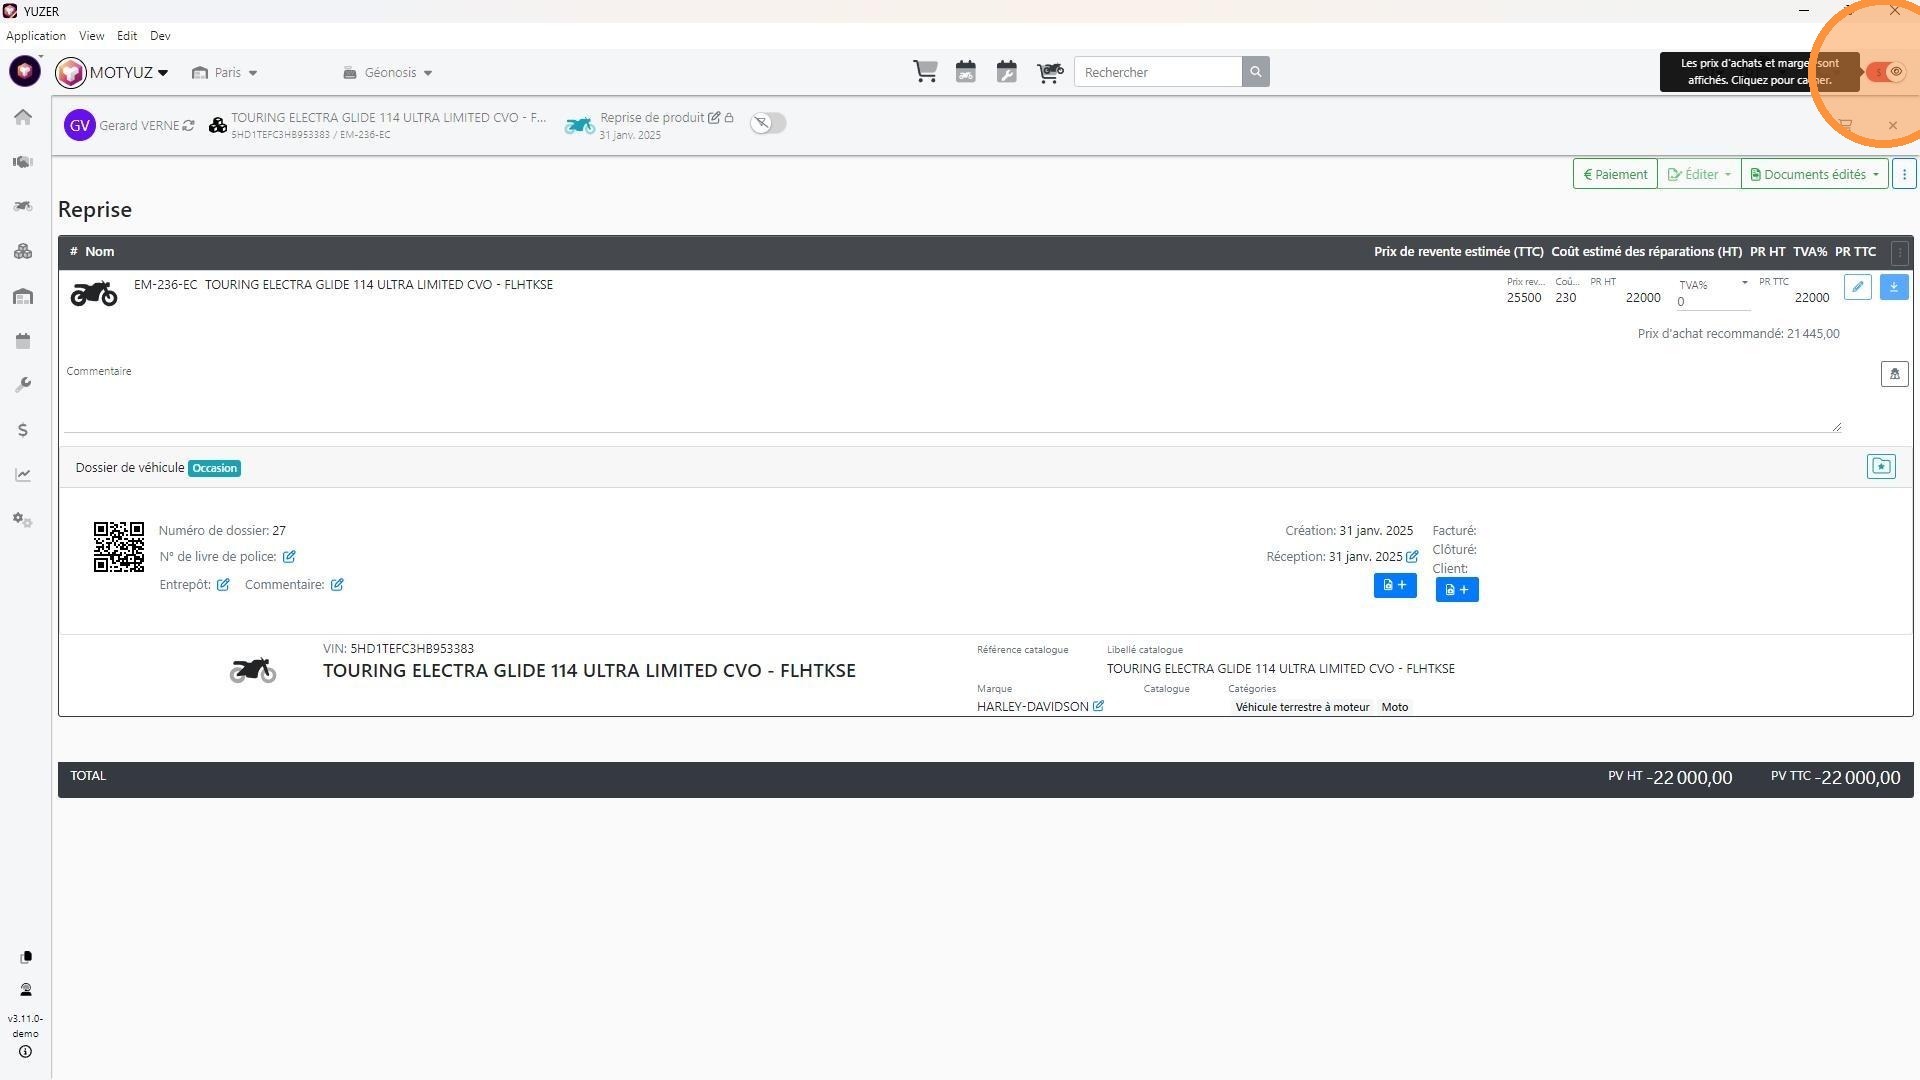Screen dimensions: 1920x1080
Task: Open the Edit menu
Action: (x=127, y=36)
